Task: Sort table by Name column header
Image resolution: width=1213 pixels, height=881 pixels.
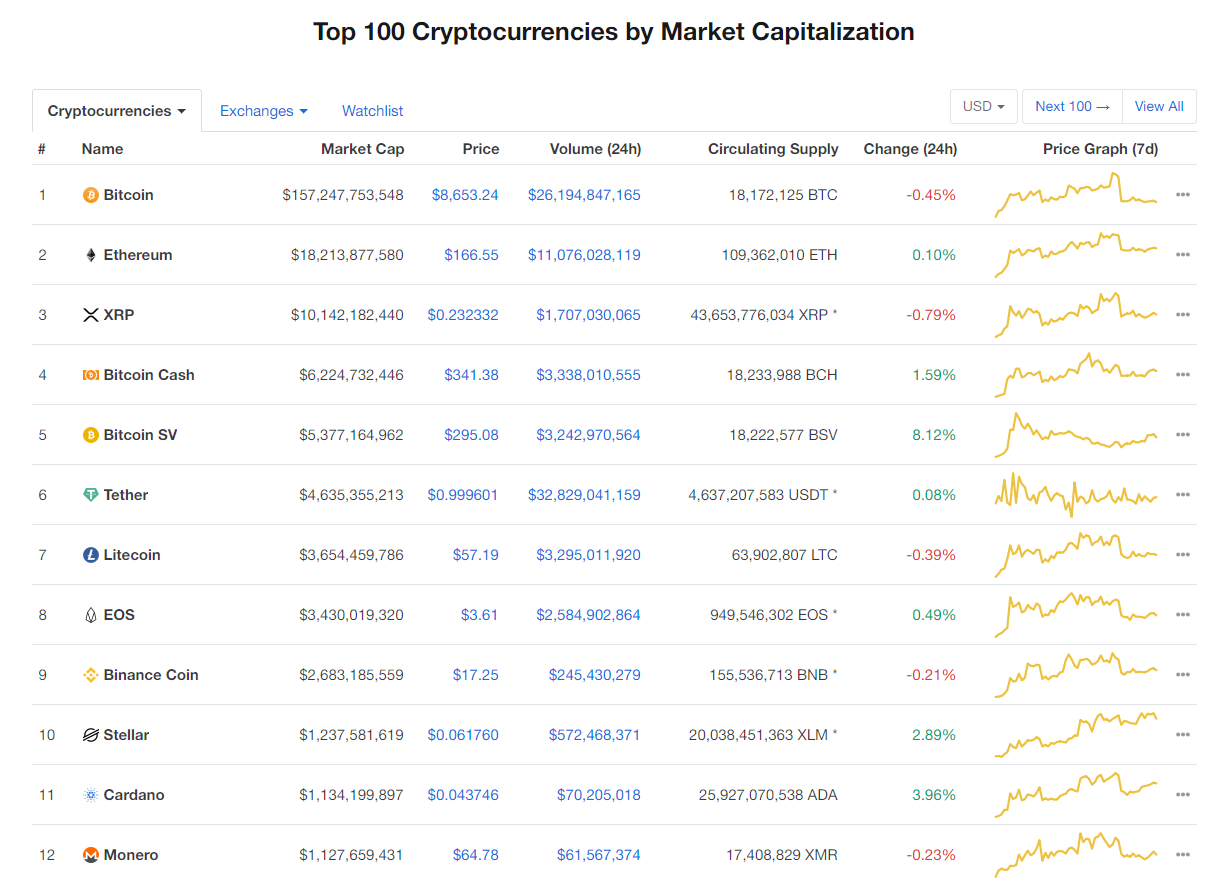Action: pos(102,149)
